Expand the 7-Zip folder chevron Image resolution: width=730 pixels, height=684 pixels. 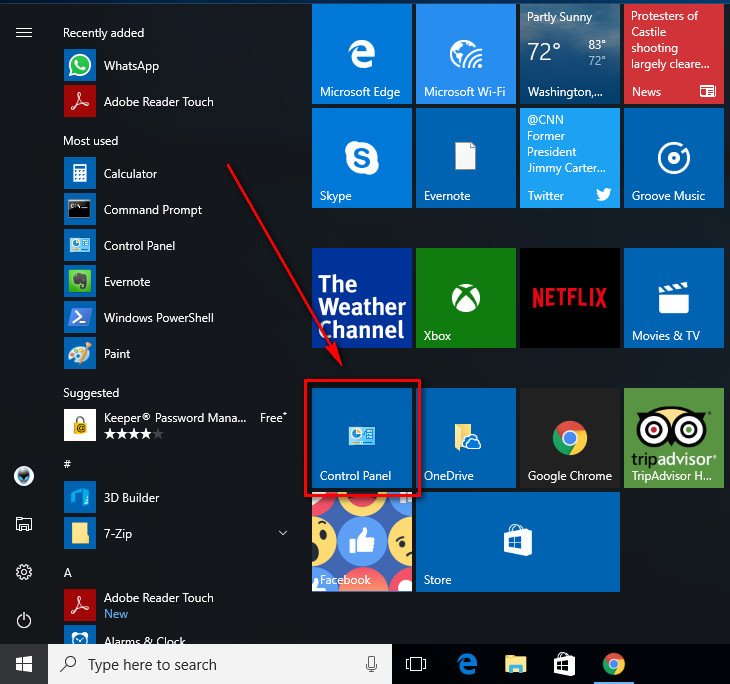click(283, 533)
